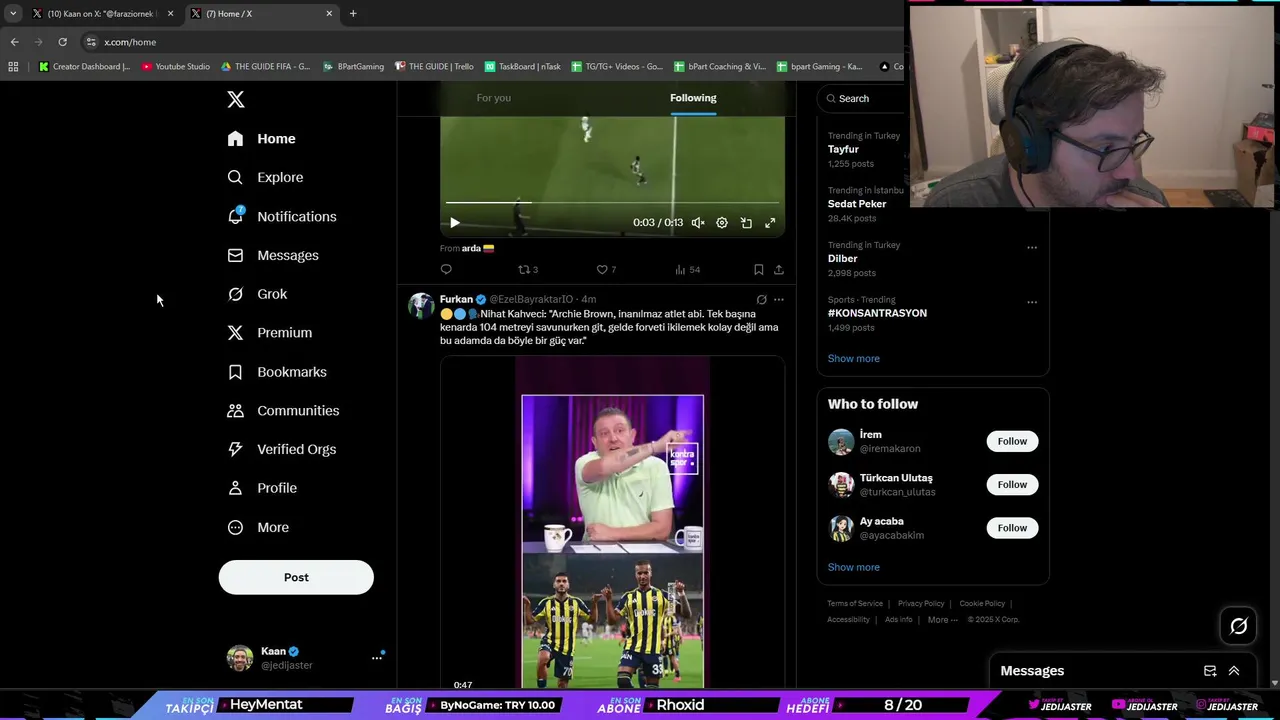Viewport: 1280px width, 720px height.
Task: Switch to the For you tab
Action: point(493,98)
